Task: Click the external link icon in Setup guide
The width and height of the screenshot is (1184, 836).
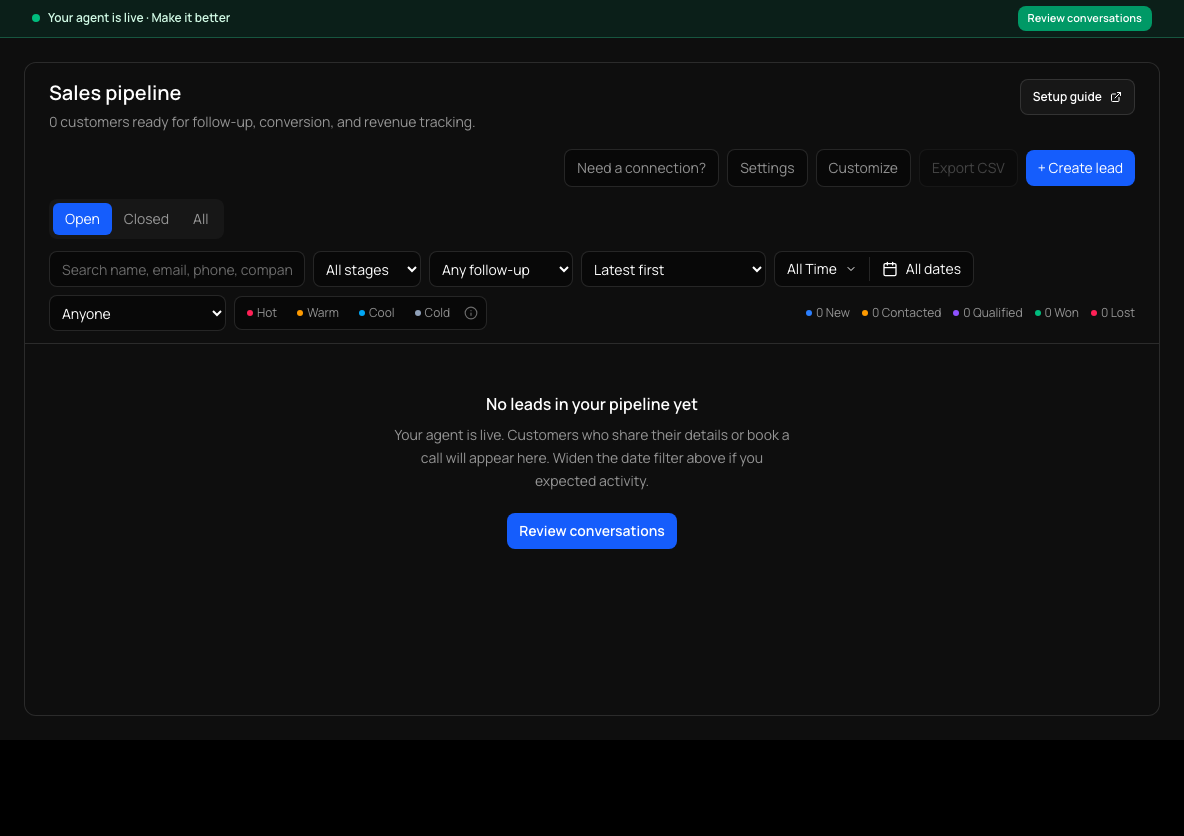Action: [1115, 97]
